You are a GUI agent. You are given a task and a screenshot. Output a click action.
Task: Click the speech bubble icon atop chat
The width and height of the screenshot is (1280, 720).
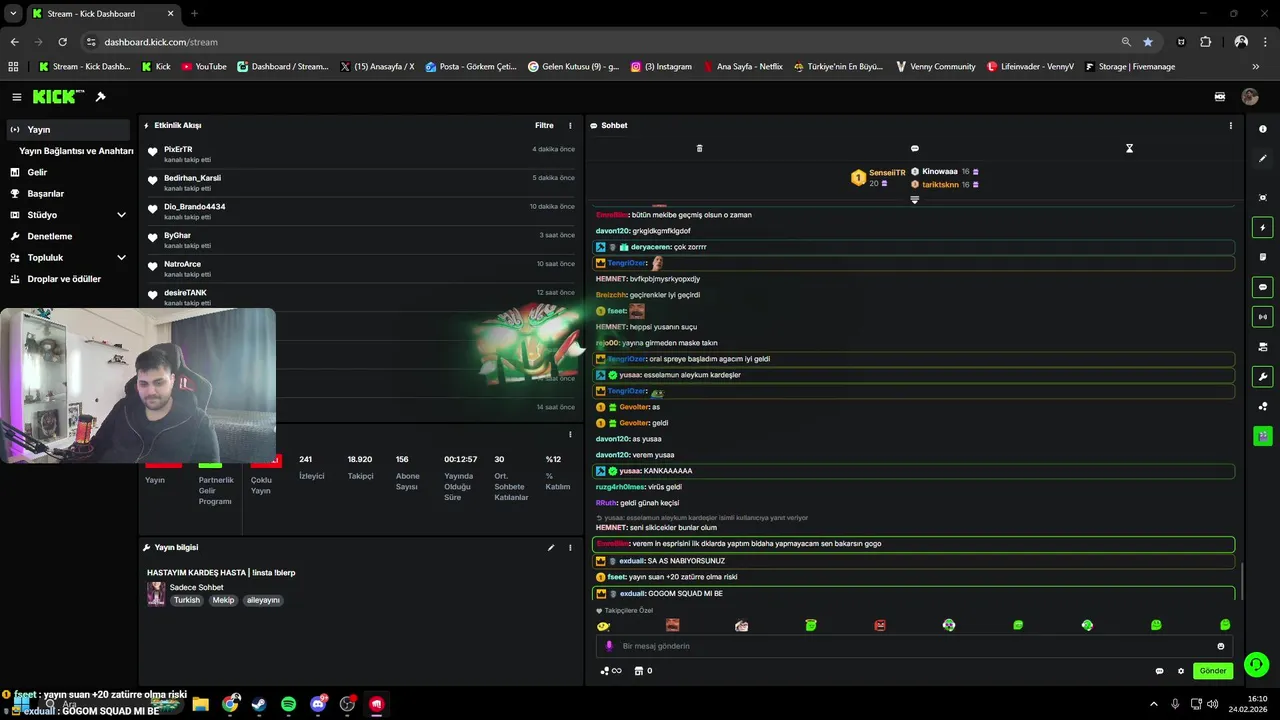(914, 148)
